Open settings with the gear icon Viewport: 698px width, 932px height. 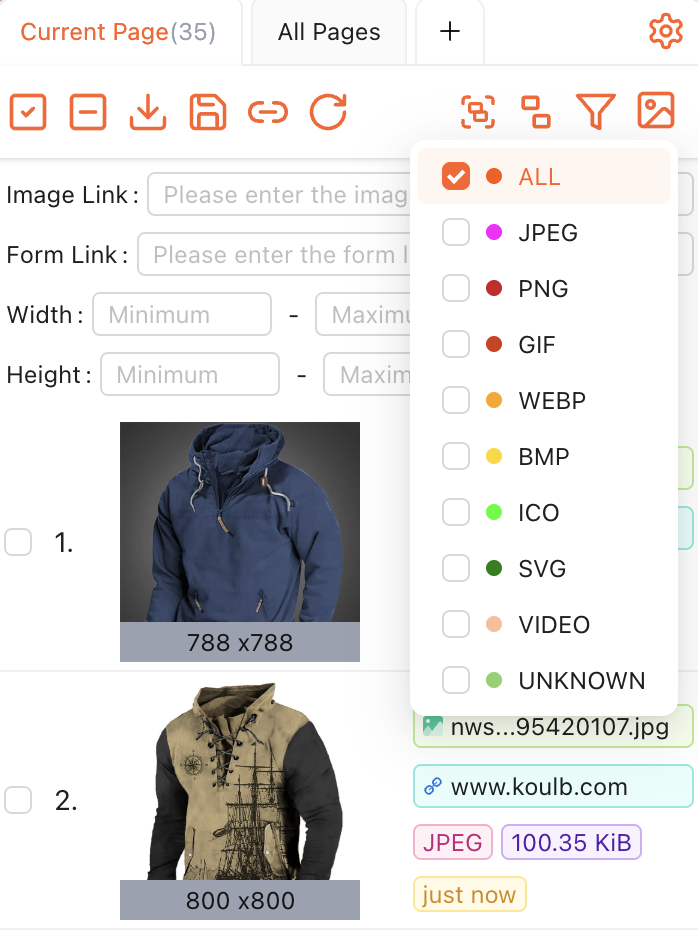pyautogui.click(x=666, y=31)
